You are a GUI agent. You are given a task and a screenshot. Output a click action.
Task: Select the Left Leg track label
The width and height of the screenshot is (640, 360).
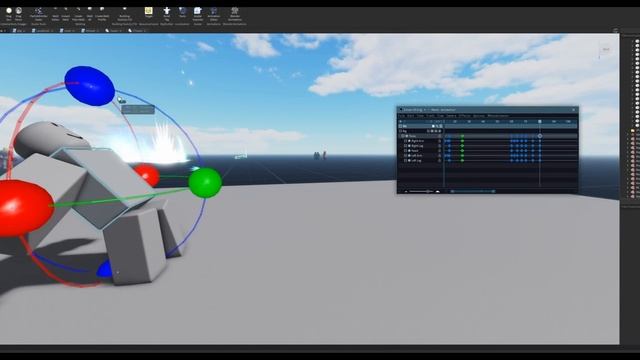(416, 160)
